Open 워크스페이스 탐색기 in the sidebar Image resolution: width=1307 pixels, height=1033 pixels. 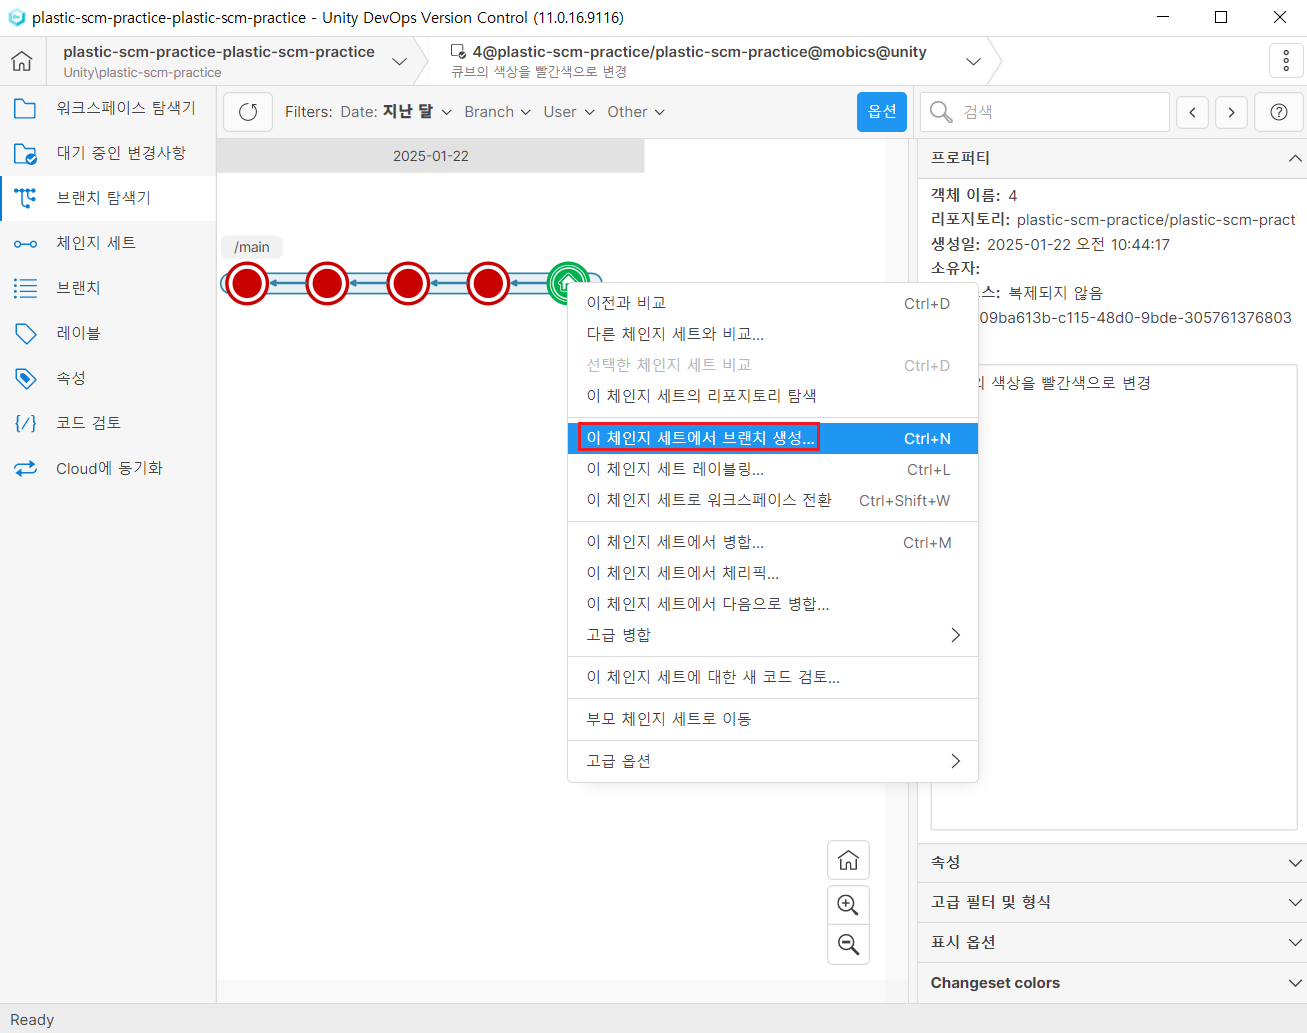(108, 108)
